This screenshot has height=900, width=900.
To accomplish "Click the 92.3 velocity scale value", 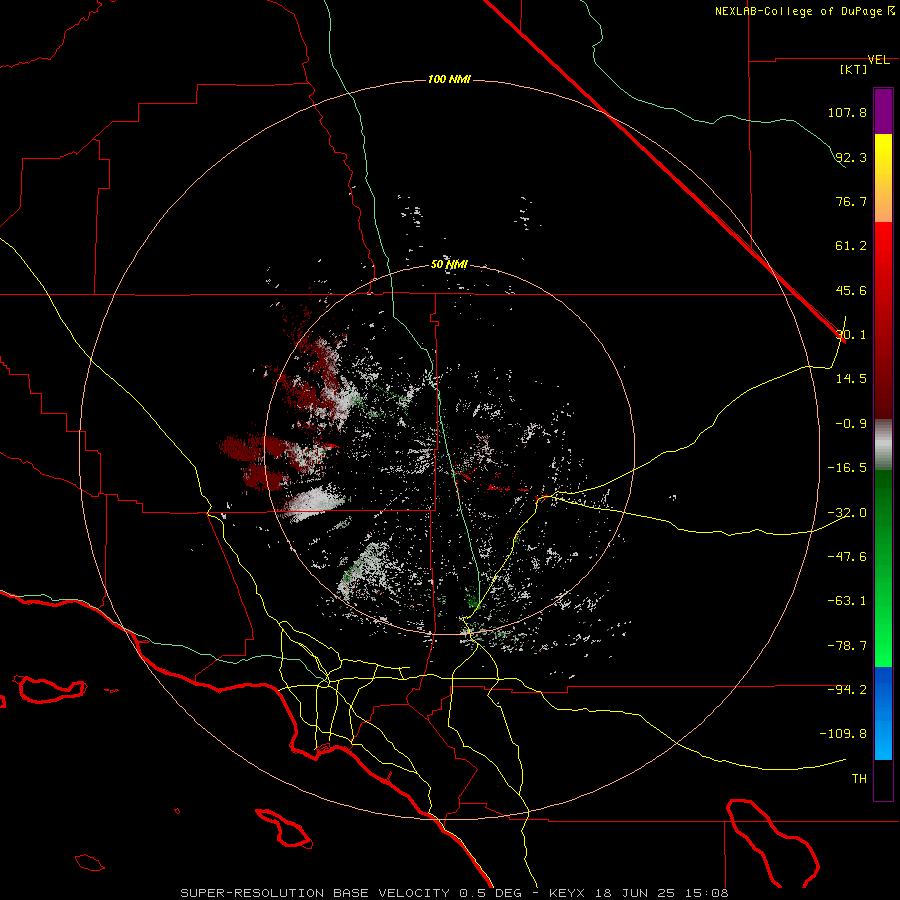I will tap(851, 157).
